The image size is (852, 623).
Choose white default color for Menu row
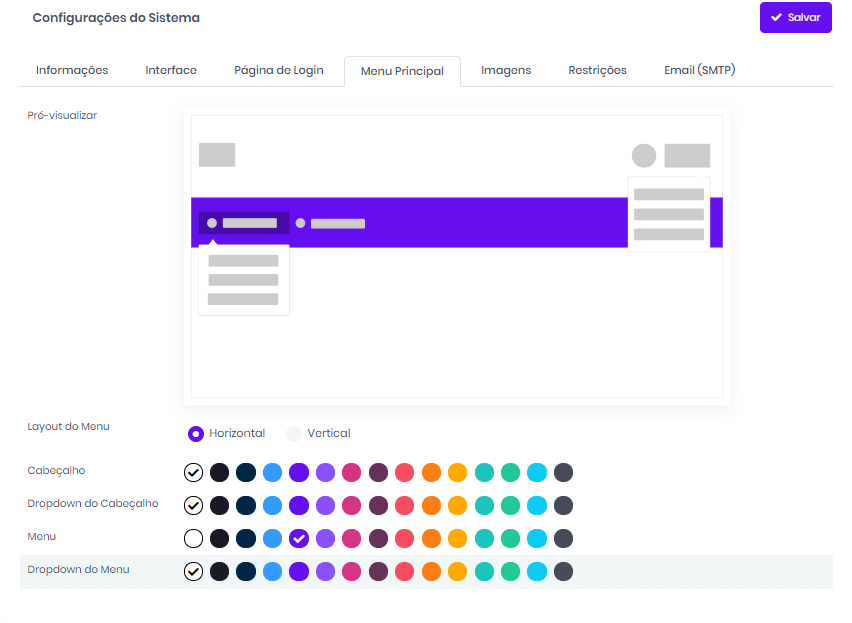[193, 538]
